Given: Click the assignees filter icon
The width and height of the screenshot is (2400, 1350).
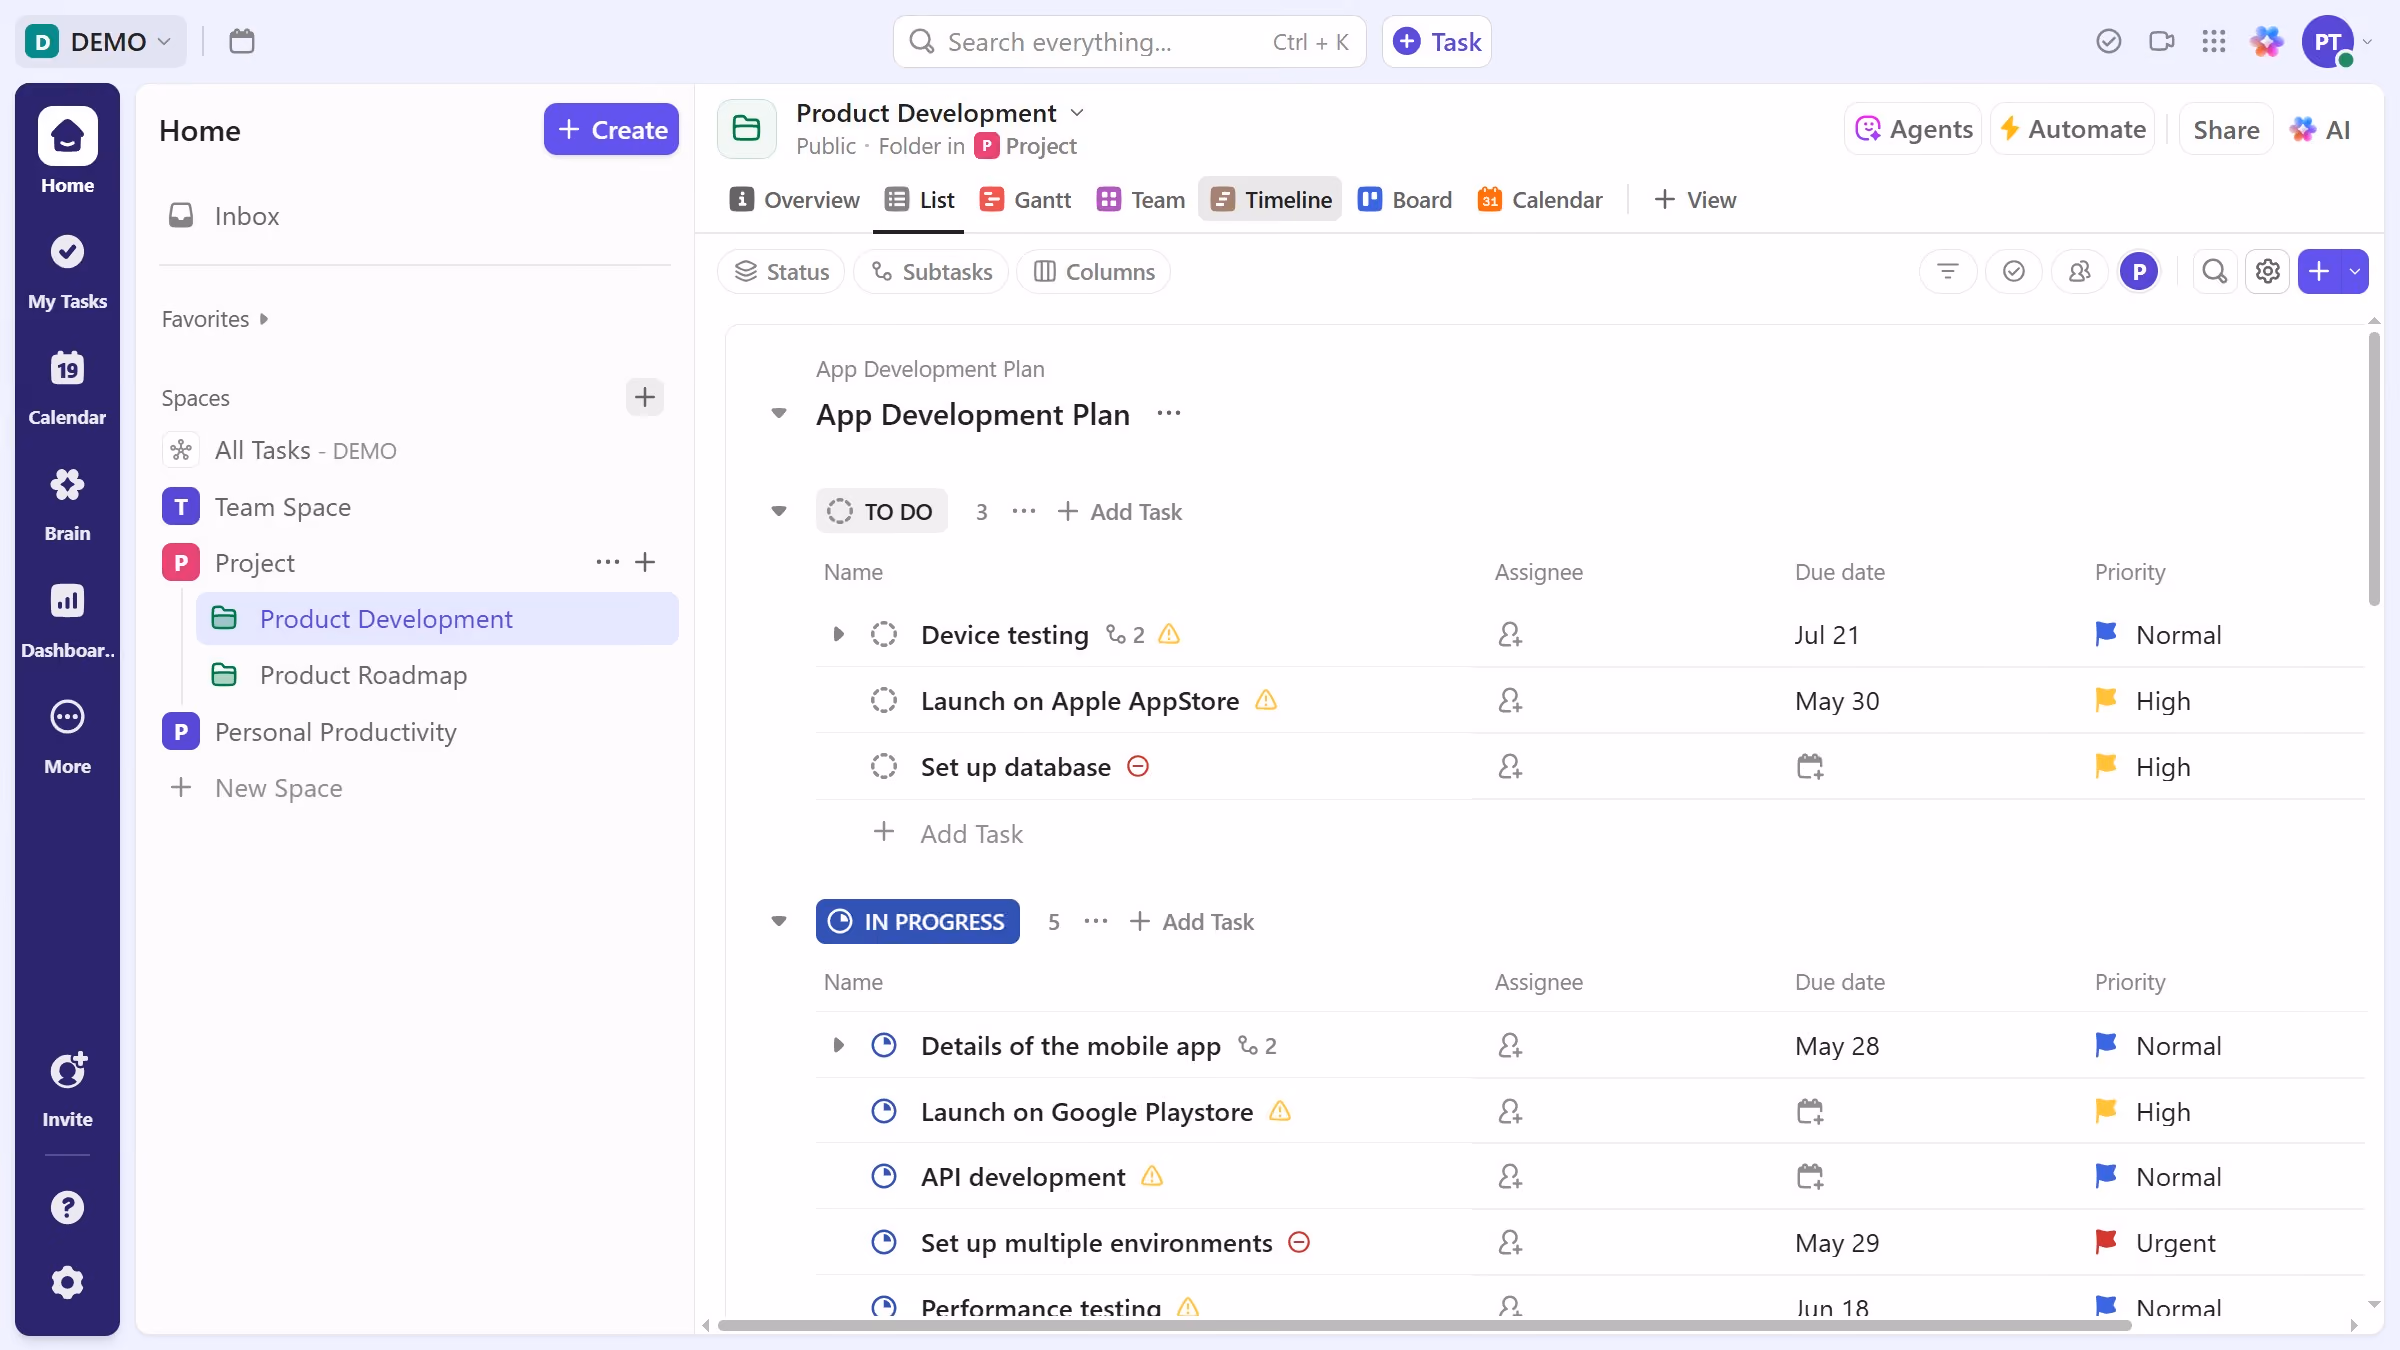Looking at the screenshot, I should (x=2080, y=271).
